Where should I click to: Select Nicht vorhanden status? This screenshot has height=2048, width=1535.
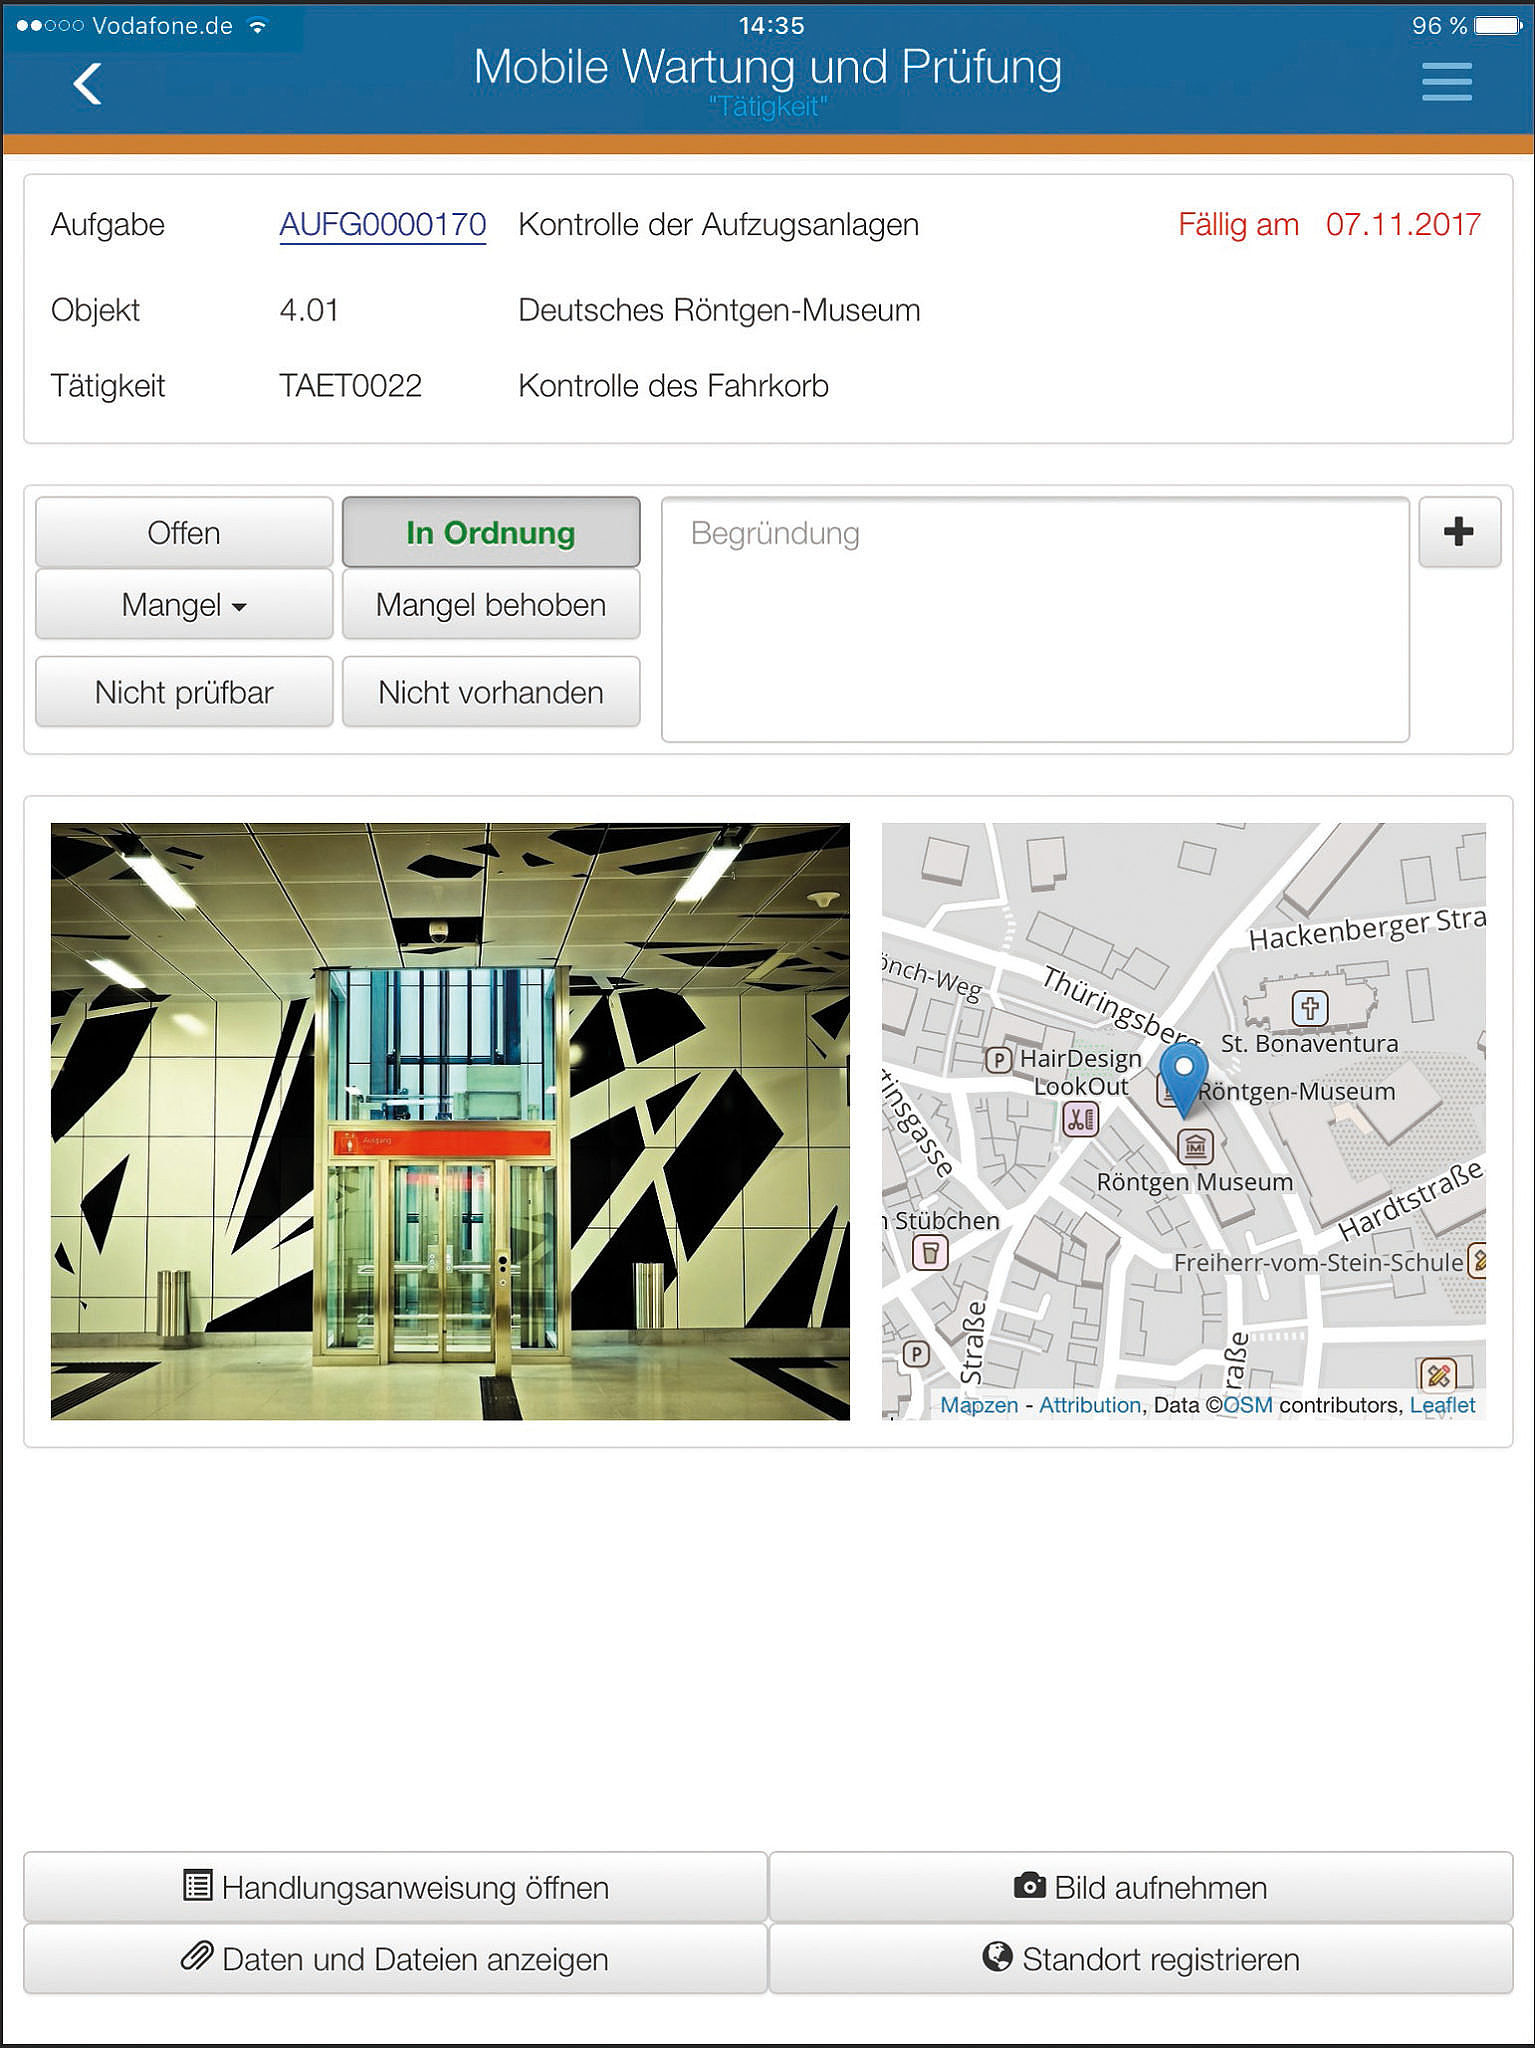[490, 692]
